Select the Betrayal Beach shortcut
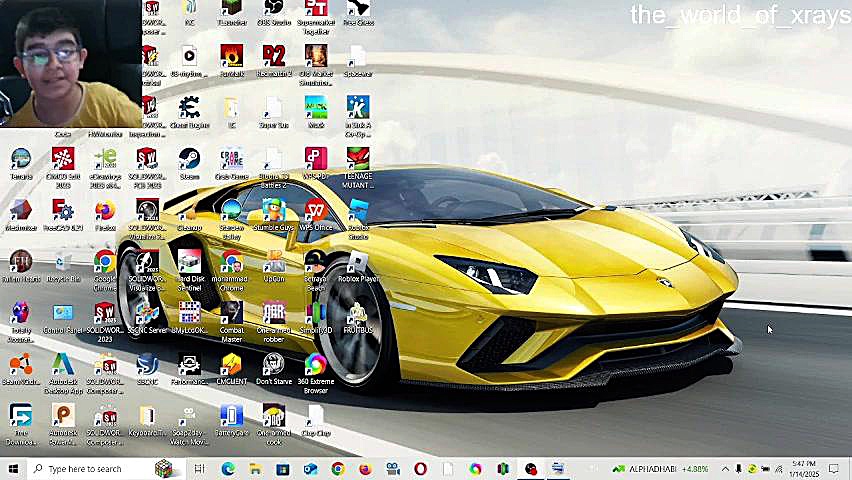Screen dimensions: 852x480 pos(316,270)
